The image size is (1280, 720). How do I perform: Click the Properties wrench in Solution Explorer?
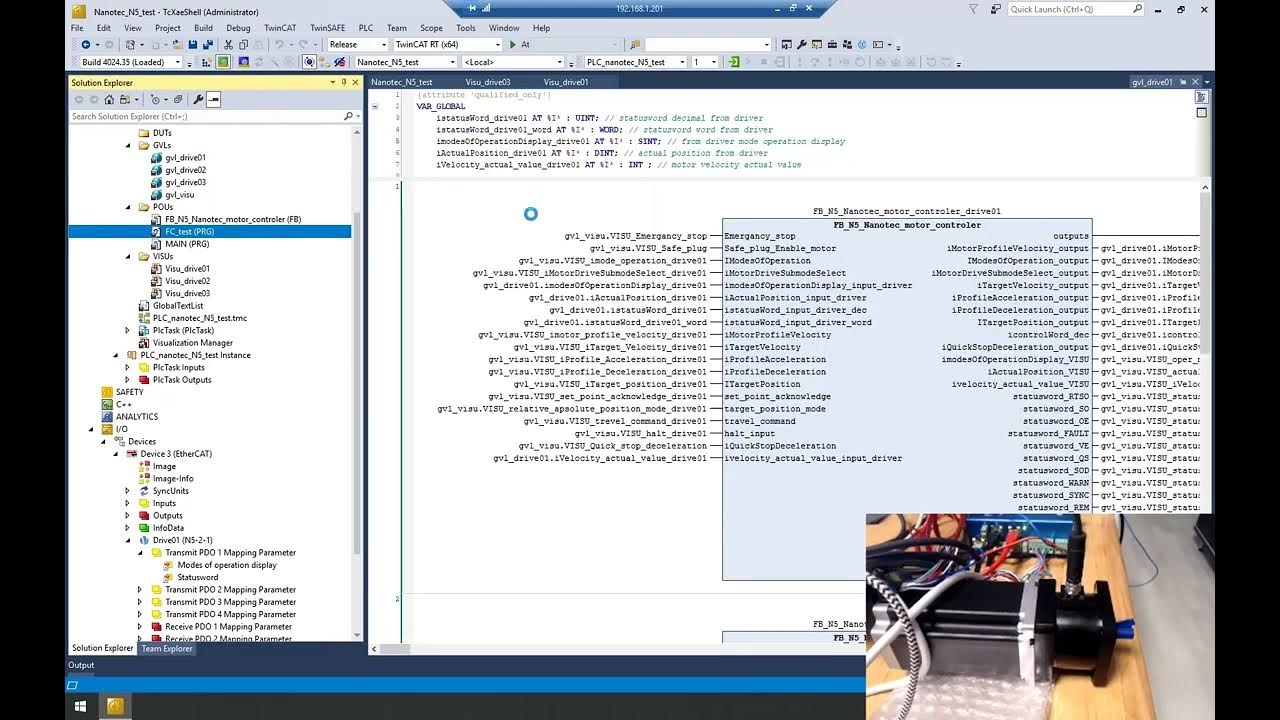click(x=198, y=99)
